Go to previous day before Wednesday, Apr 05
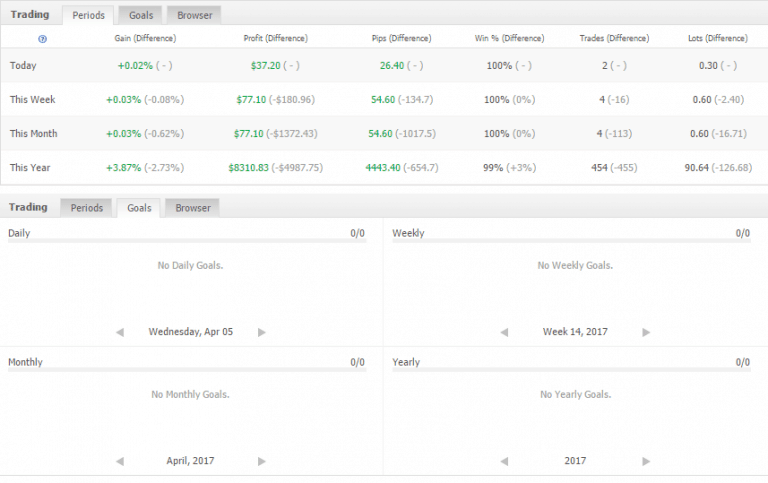Screen dimensions: 768x483 click(120, 331)
